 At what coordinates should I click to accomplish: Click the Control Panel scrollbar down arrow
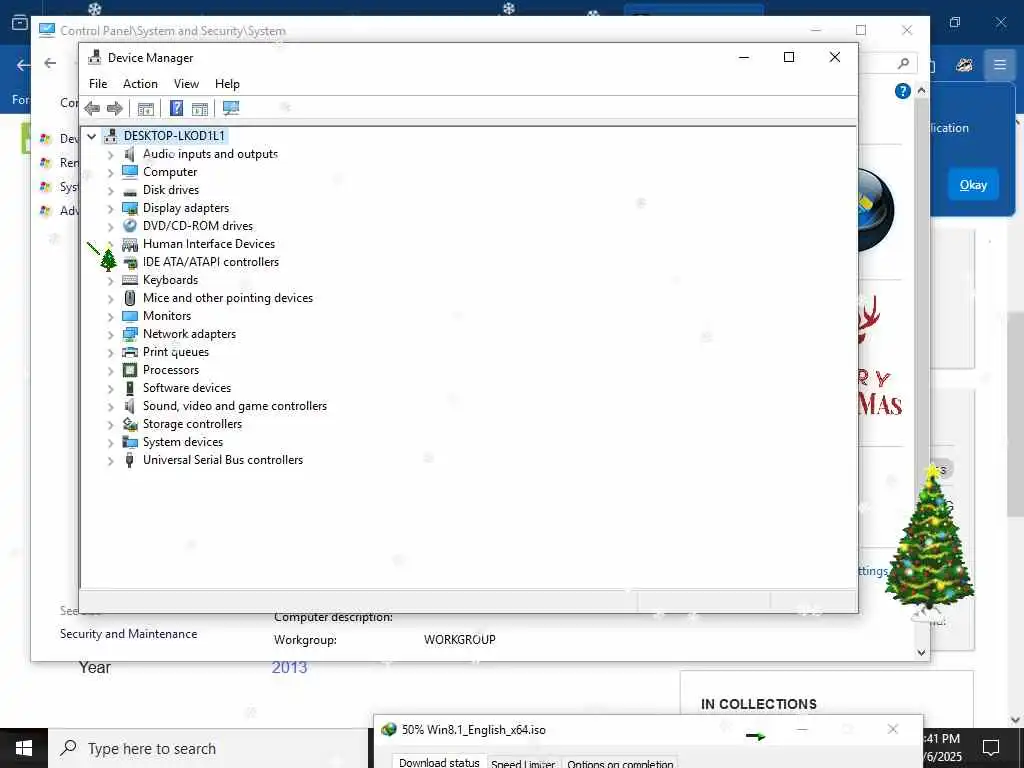[921, 652]
